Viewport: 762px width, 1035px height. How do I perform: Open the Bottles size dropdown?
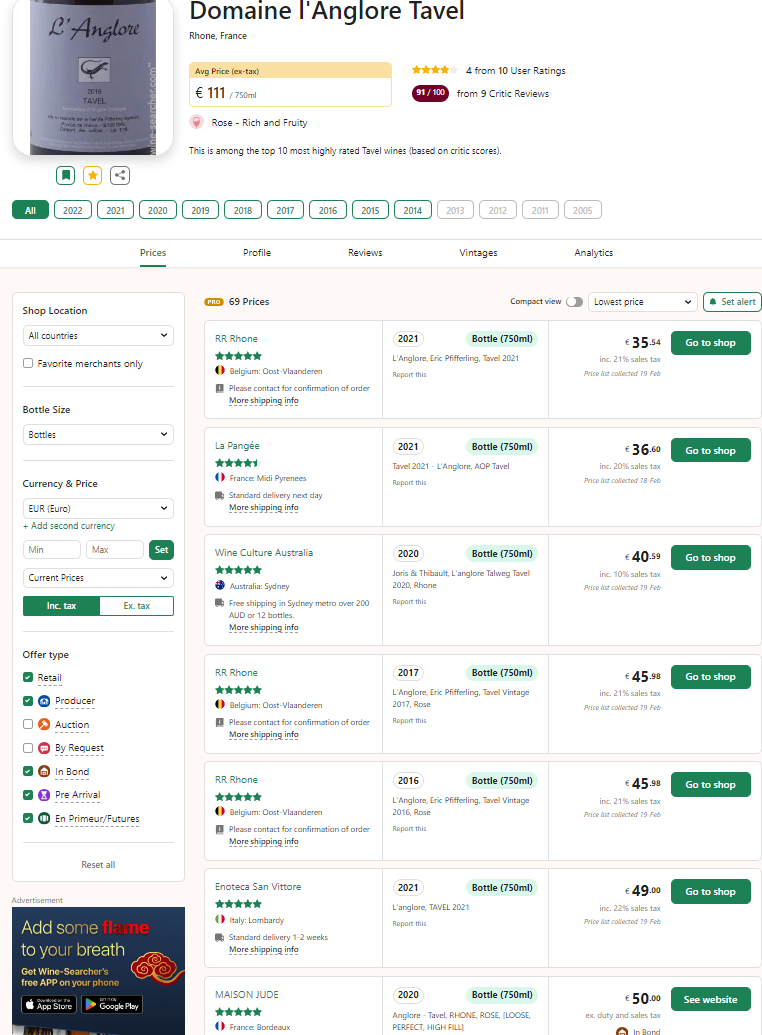98,434
